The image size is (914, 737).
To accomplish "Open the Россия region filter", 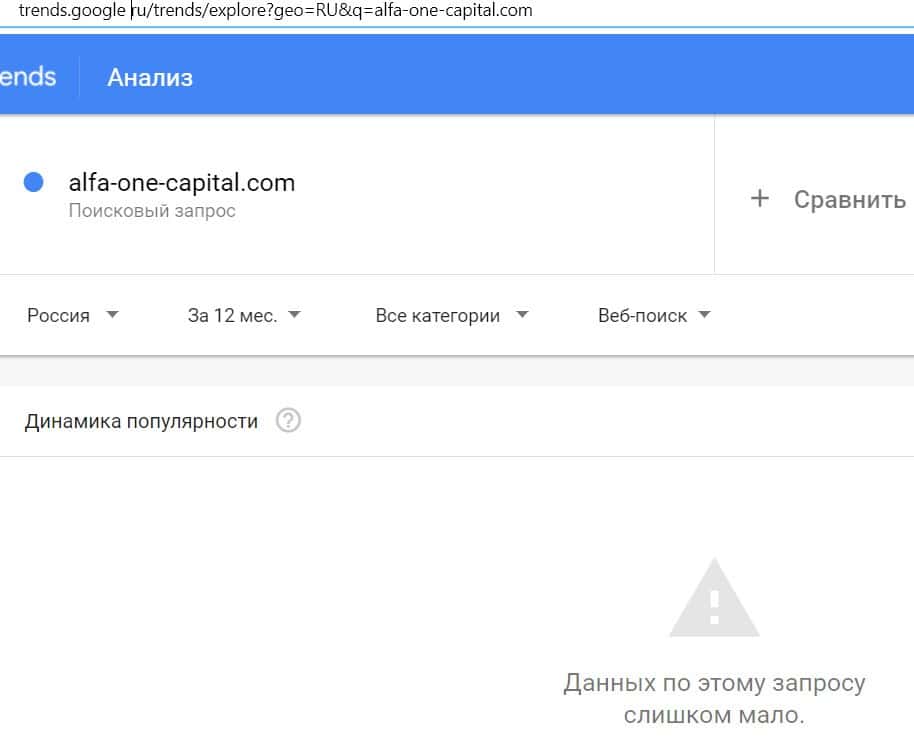I will click(x=59, y=316).
